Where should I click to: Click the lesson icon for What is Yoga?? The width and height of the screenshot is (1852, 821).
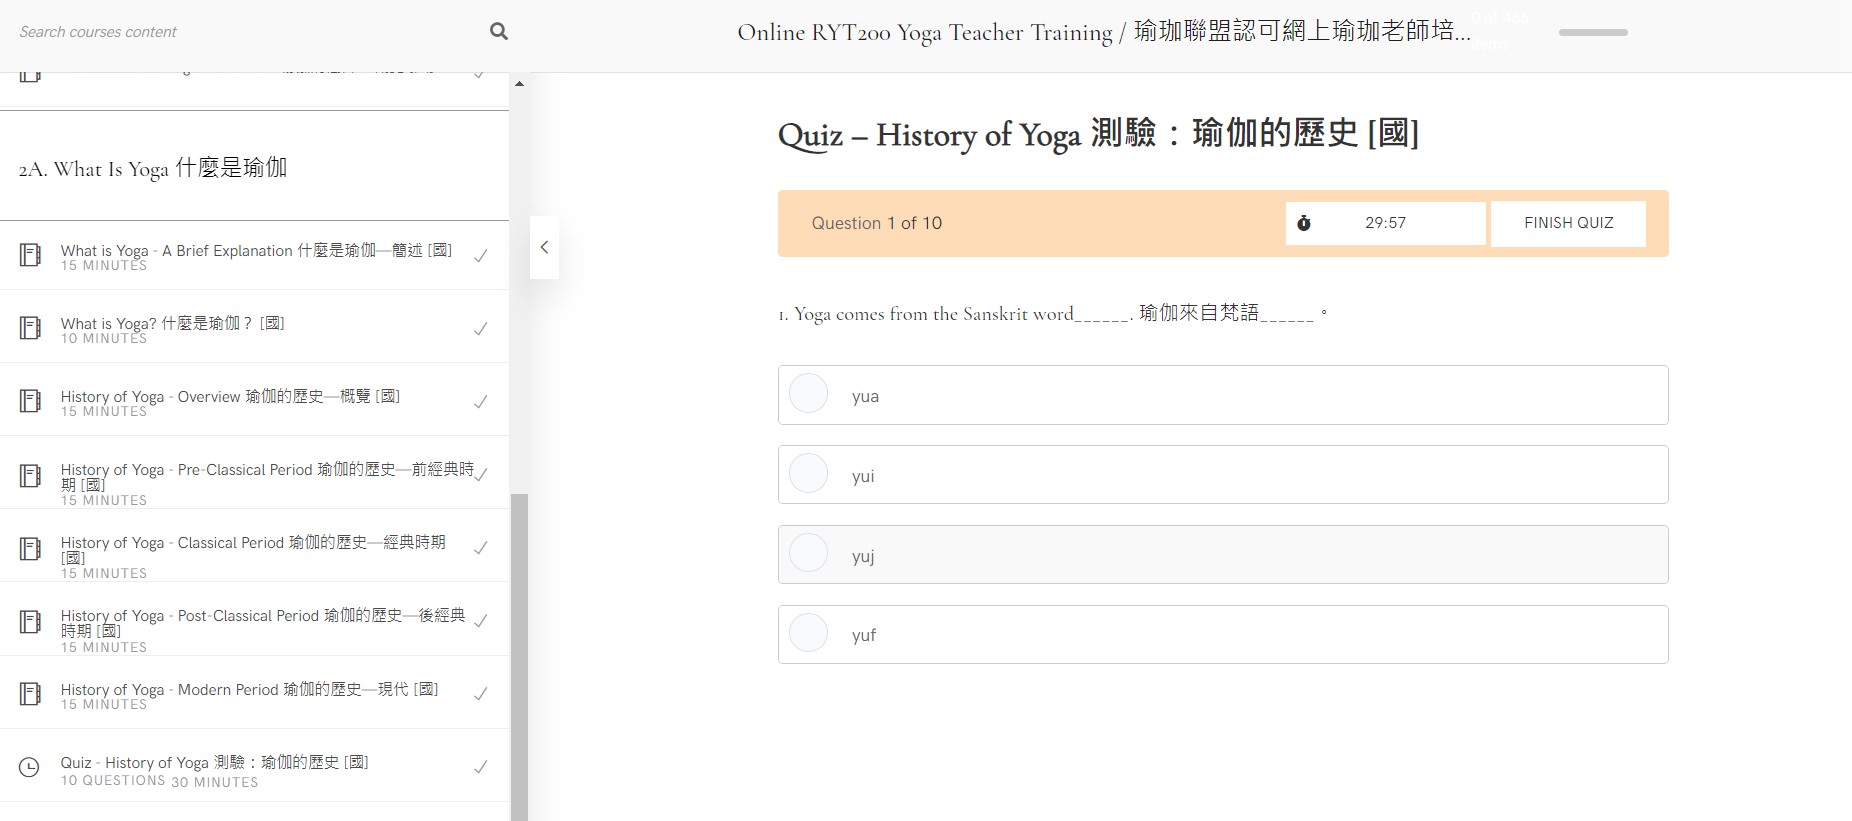[31, 328]
